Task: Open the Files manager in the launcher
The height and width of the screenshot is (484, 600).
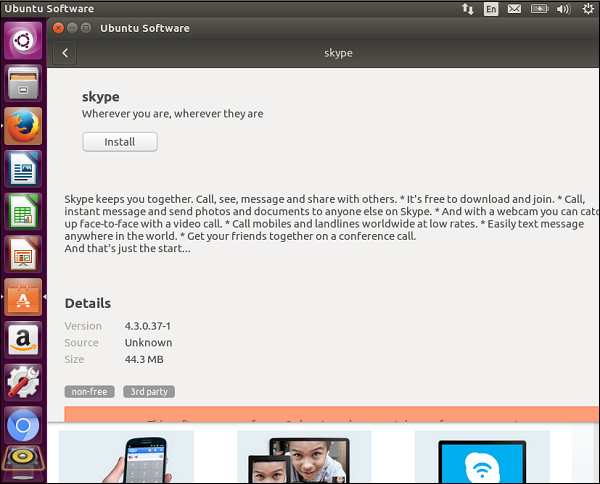Action: 23,84
